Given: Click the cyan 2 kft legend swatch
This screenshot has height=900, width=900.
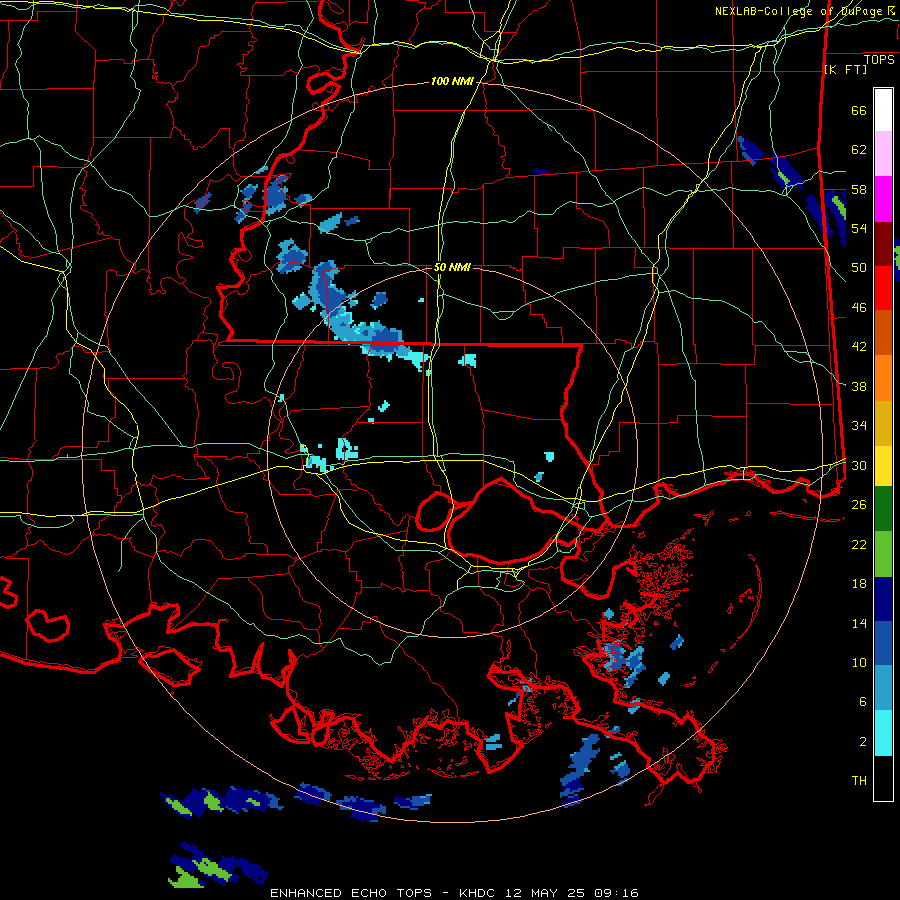Looking at the screenshot, I should pos(883,733).
